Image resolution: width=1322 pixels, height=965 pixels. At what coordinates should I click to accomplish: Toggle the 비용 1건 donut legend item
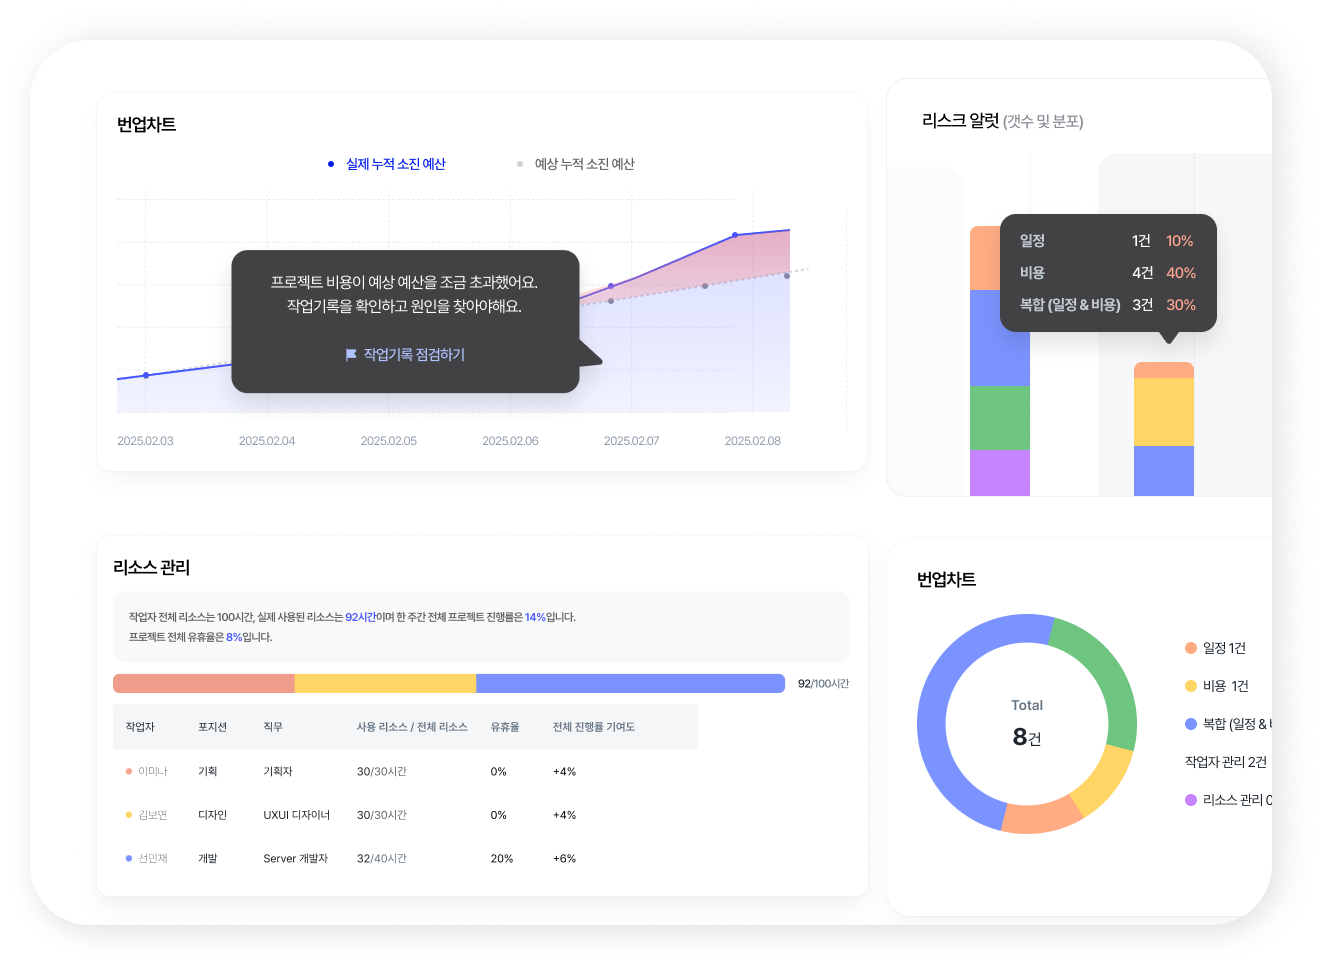tap(1216, 686)
